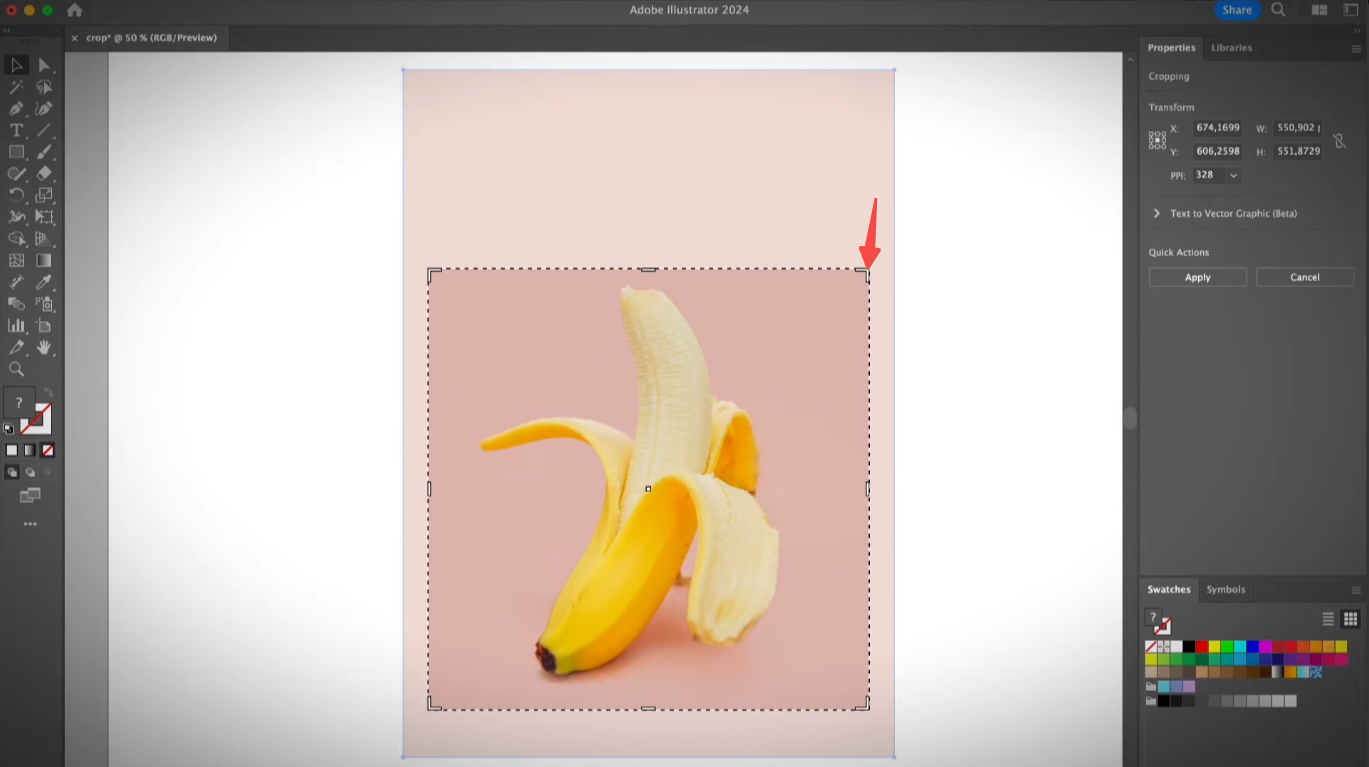Switch Swatches panel to grid view
The width and height of the screenshot is (1369, 767).
[x=1351, y=618]
